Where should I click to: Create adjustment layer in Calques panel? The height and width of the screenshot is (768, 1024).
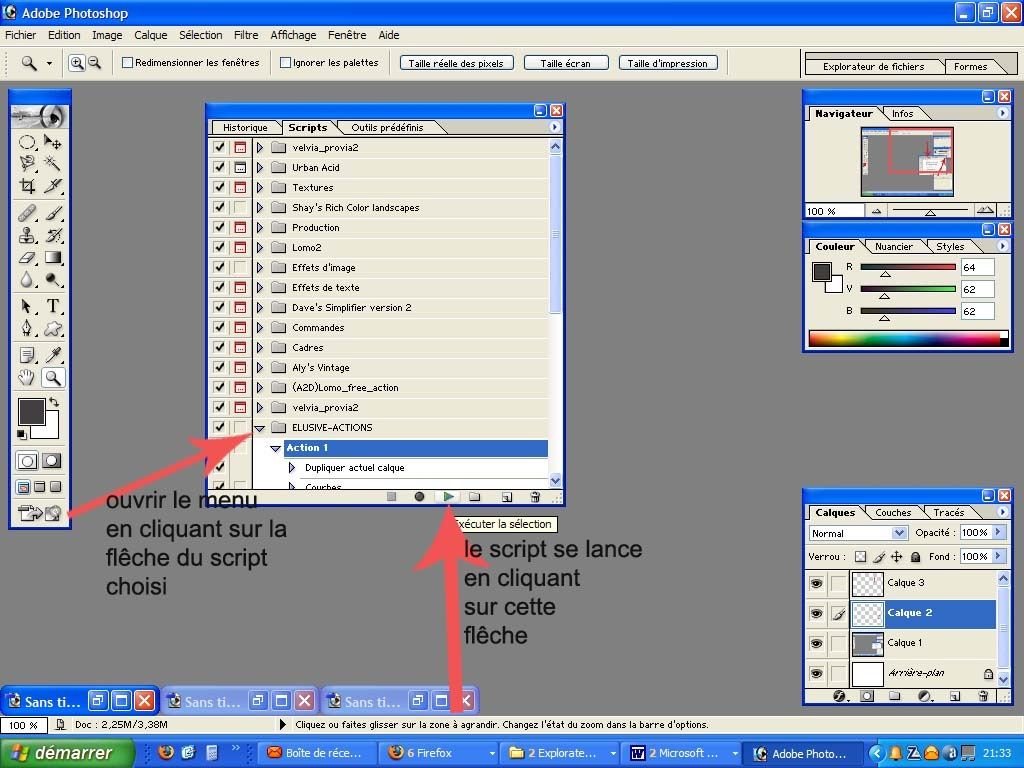click(x=925, y=696)
